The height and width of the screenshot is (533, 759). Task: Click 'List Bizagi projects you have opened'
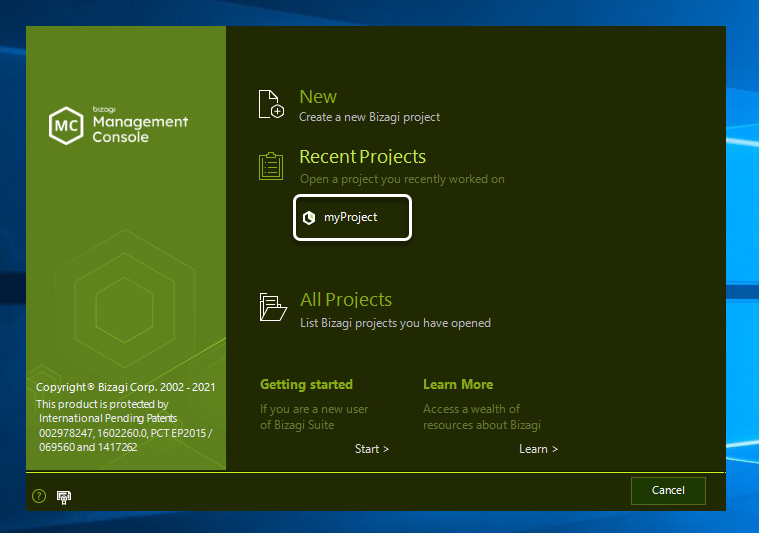click(x=395, y=323)
